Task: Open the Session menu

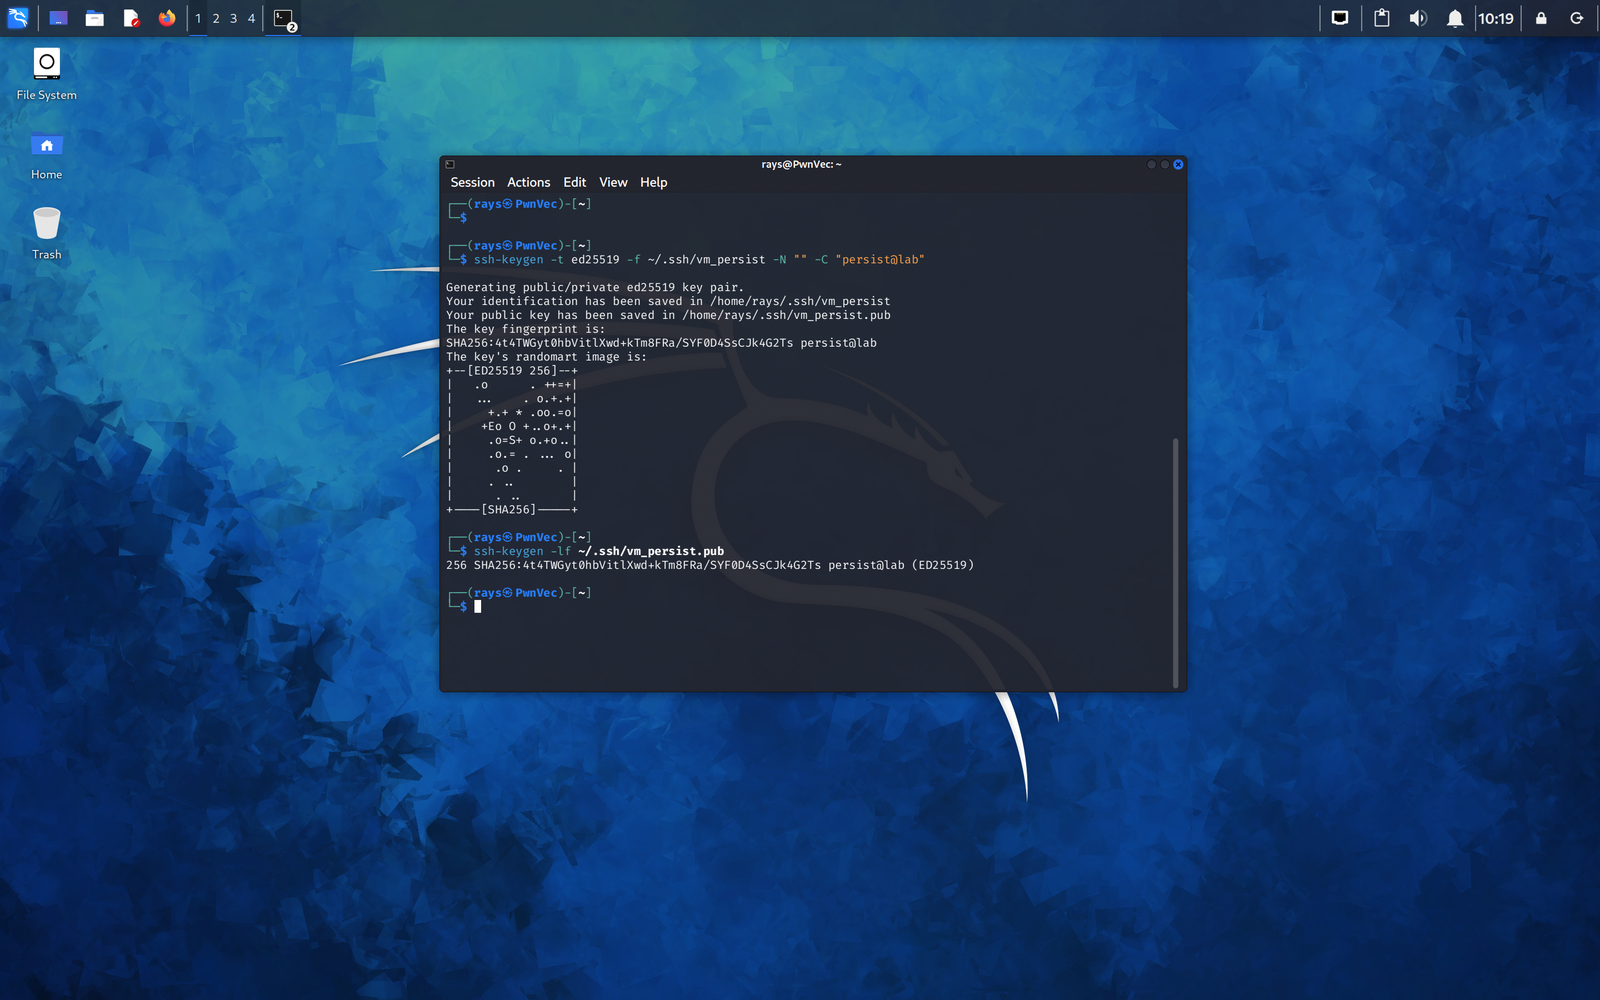Action: pos(472,182)
